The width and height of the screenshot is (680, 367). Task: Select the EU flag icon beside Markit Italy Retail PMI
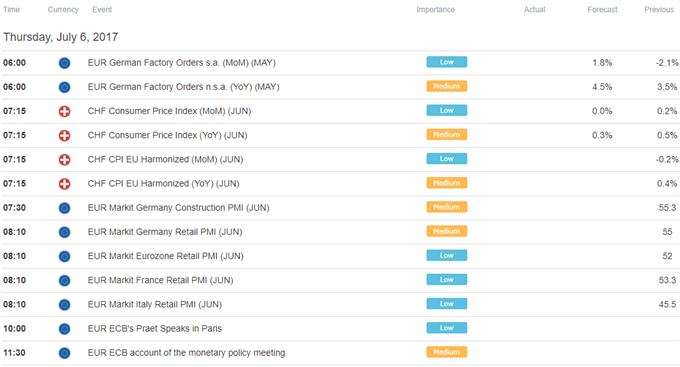tap(64, 305)
